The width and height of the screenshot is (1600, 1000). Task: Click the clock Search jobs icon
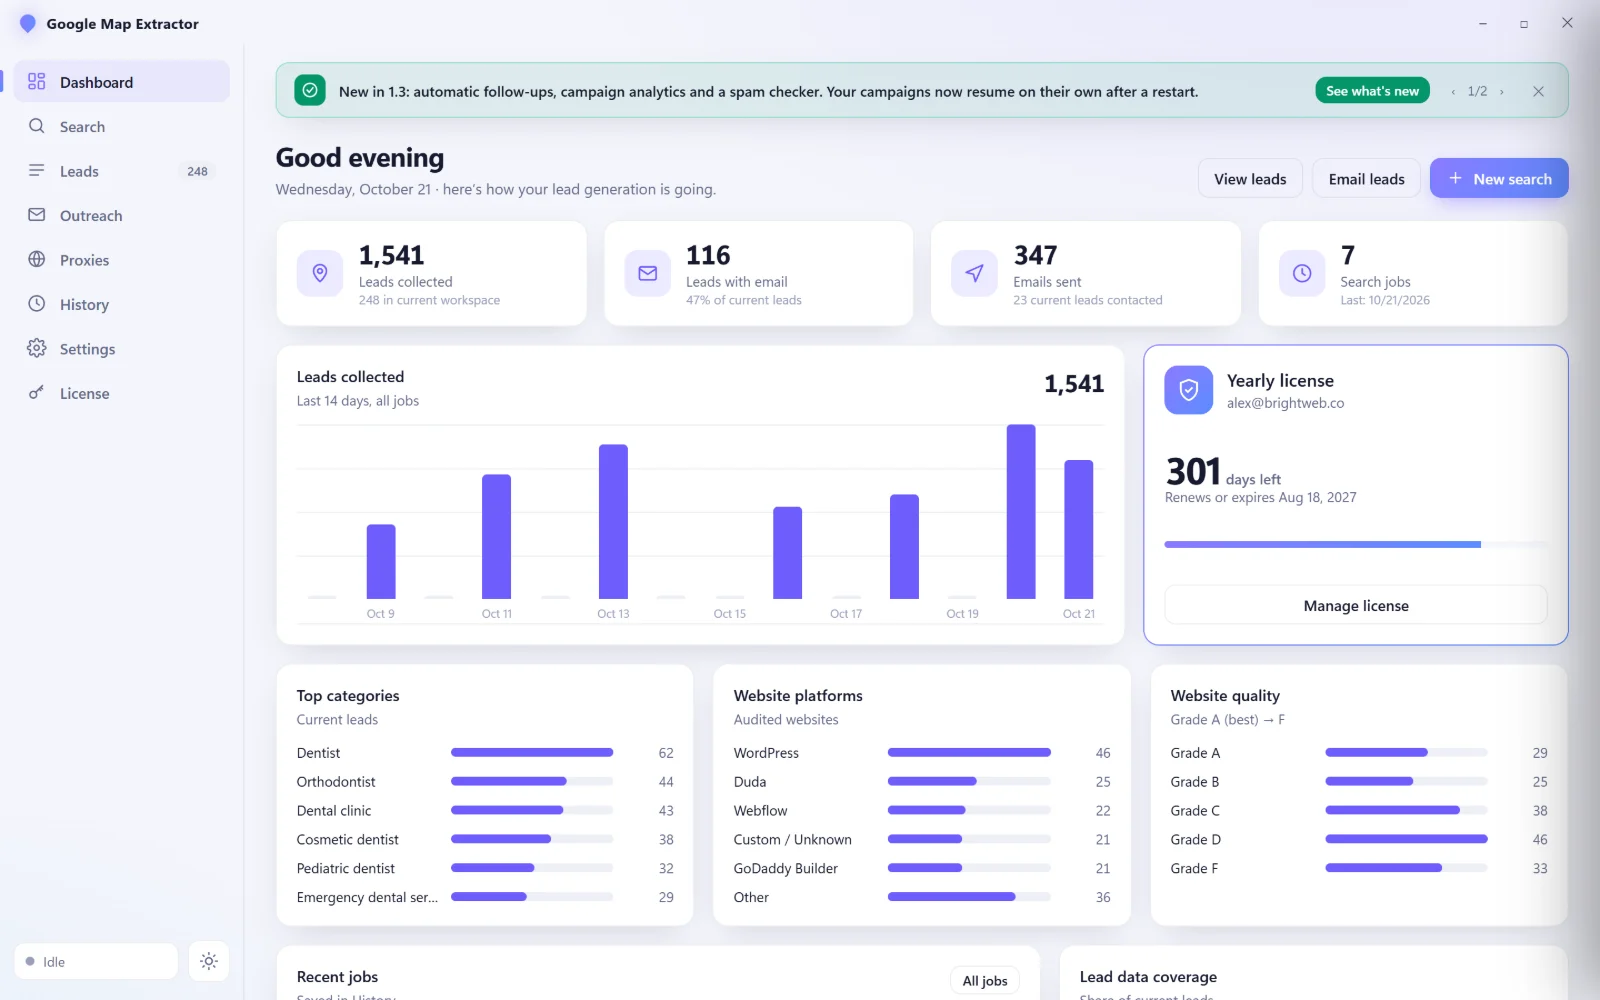tap(1302, 273)
